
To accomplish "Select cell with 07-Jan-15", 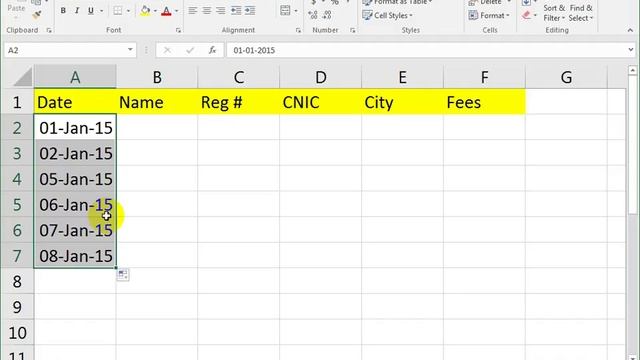I will pyautogui.click(x=75, y=230).
